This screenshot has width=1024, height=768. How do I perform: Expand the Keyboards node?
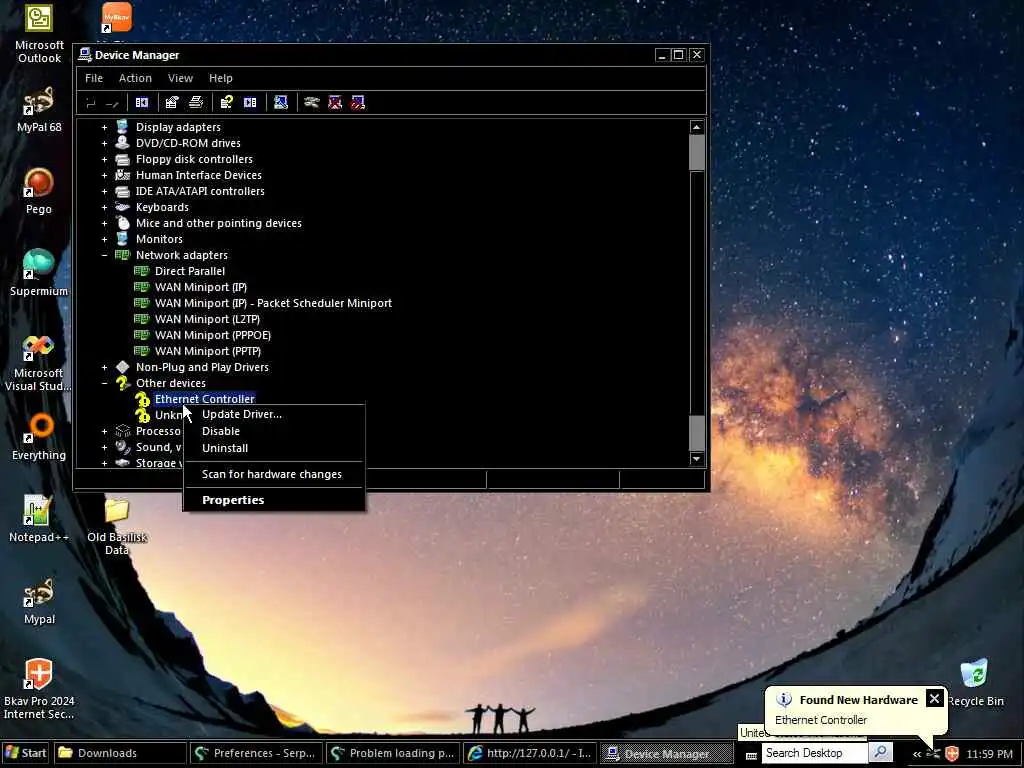click(x=104, y=207)
